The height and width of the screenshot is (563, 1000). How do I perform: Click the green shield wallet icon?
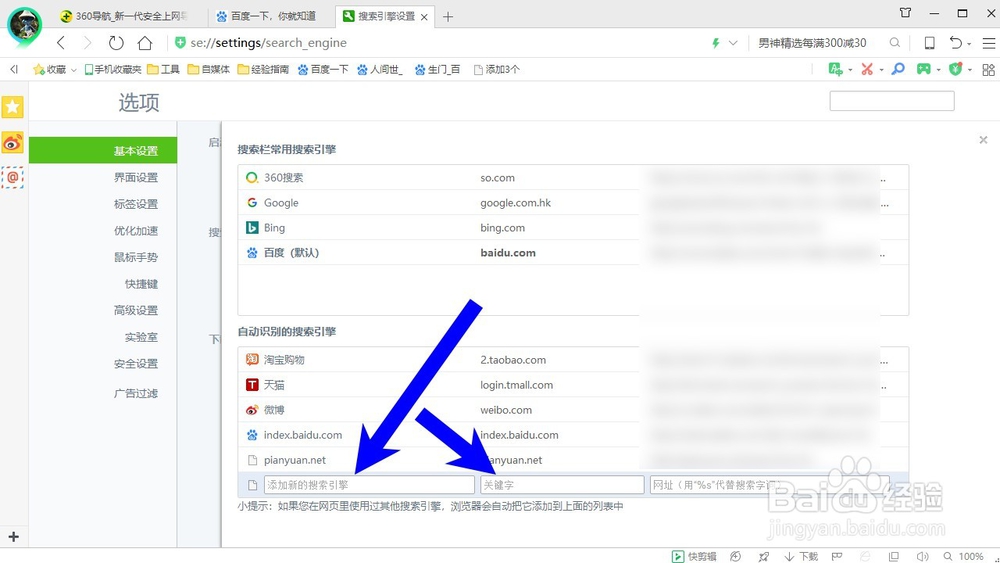point(955,69)
